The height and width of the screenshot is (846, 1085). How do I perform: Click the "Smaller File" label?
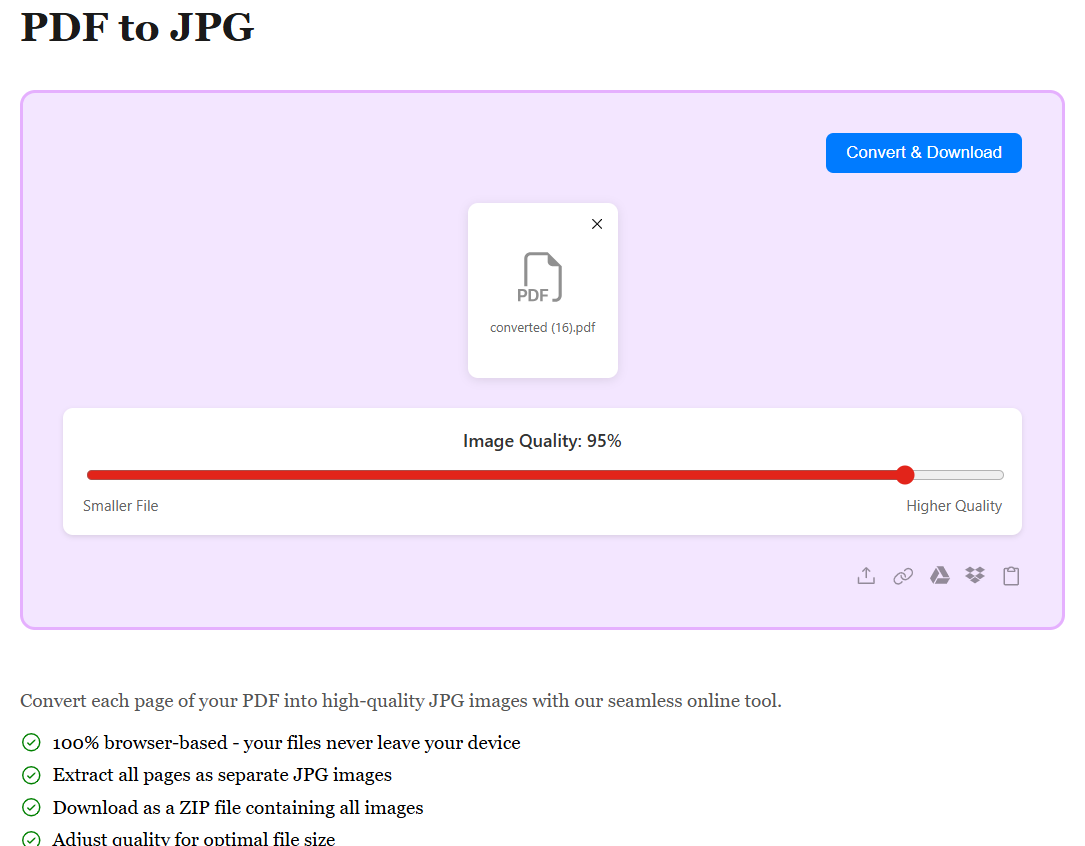tap(121, 505)
